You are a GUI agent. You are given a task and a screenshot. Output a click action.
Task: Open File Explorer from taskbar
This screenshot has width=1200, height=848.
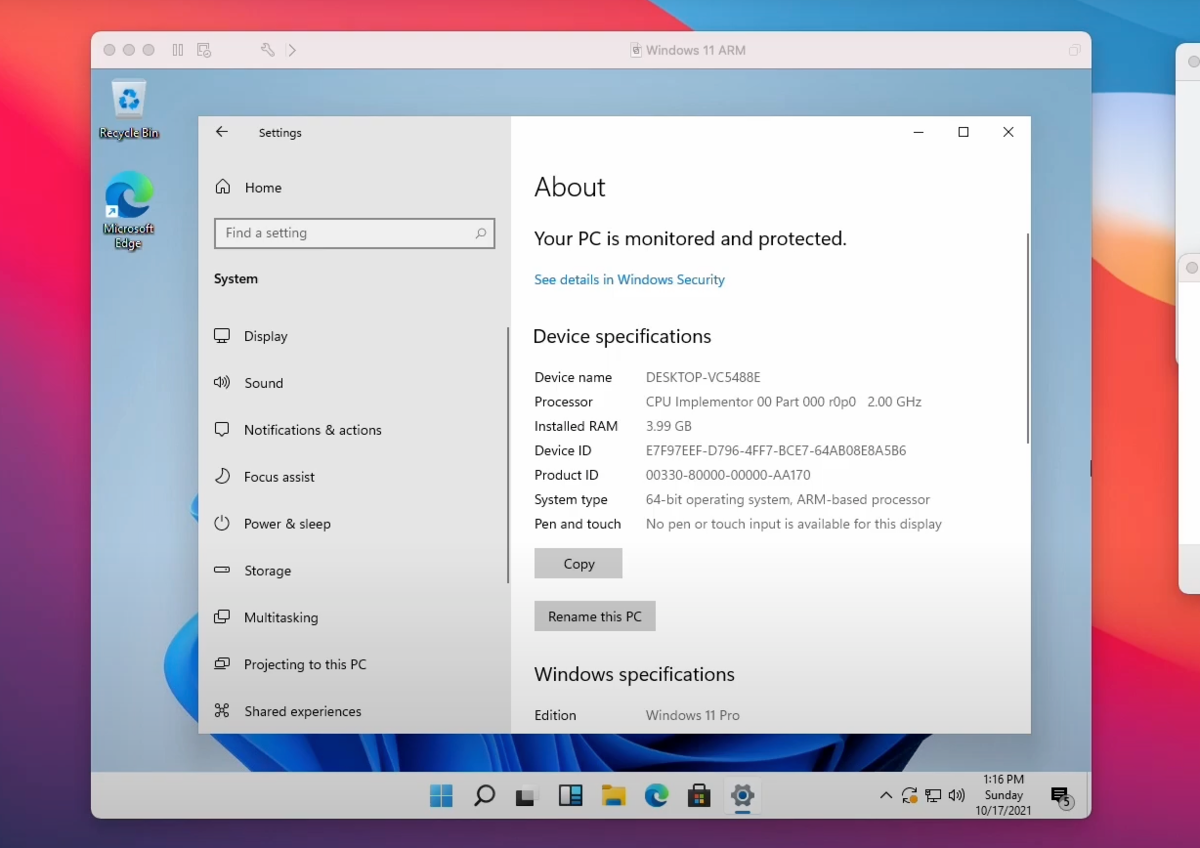click(613, 796)
